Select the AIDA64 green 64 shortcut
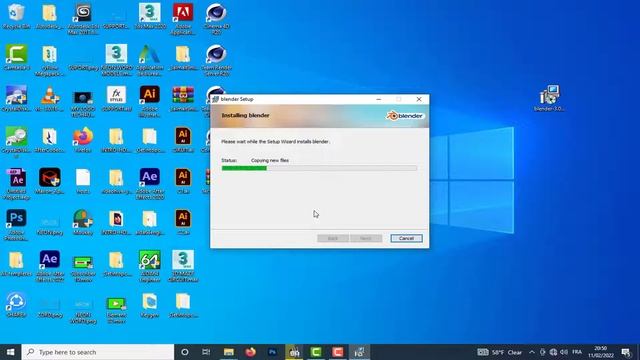The width and height of the screenshot is (640, 360). click(x=150, y=266)
